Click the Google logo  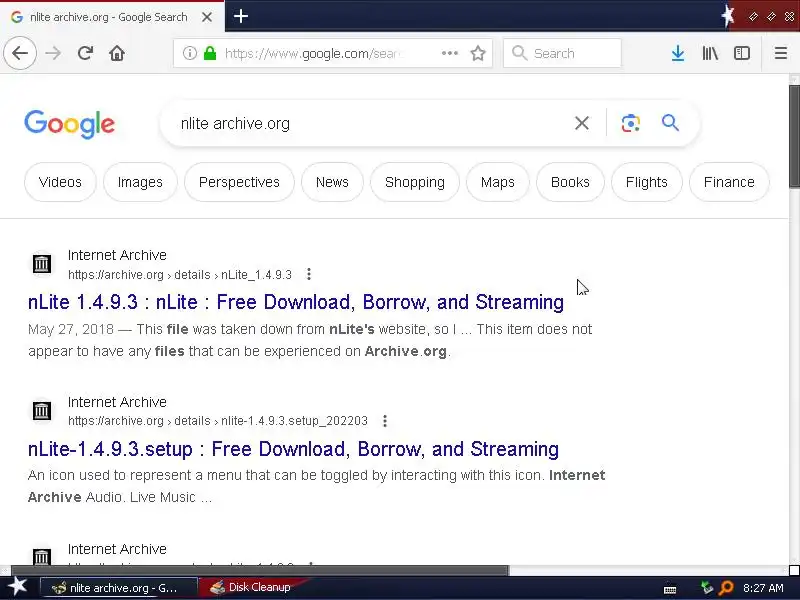click(69, 124)
